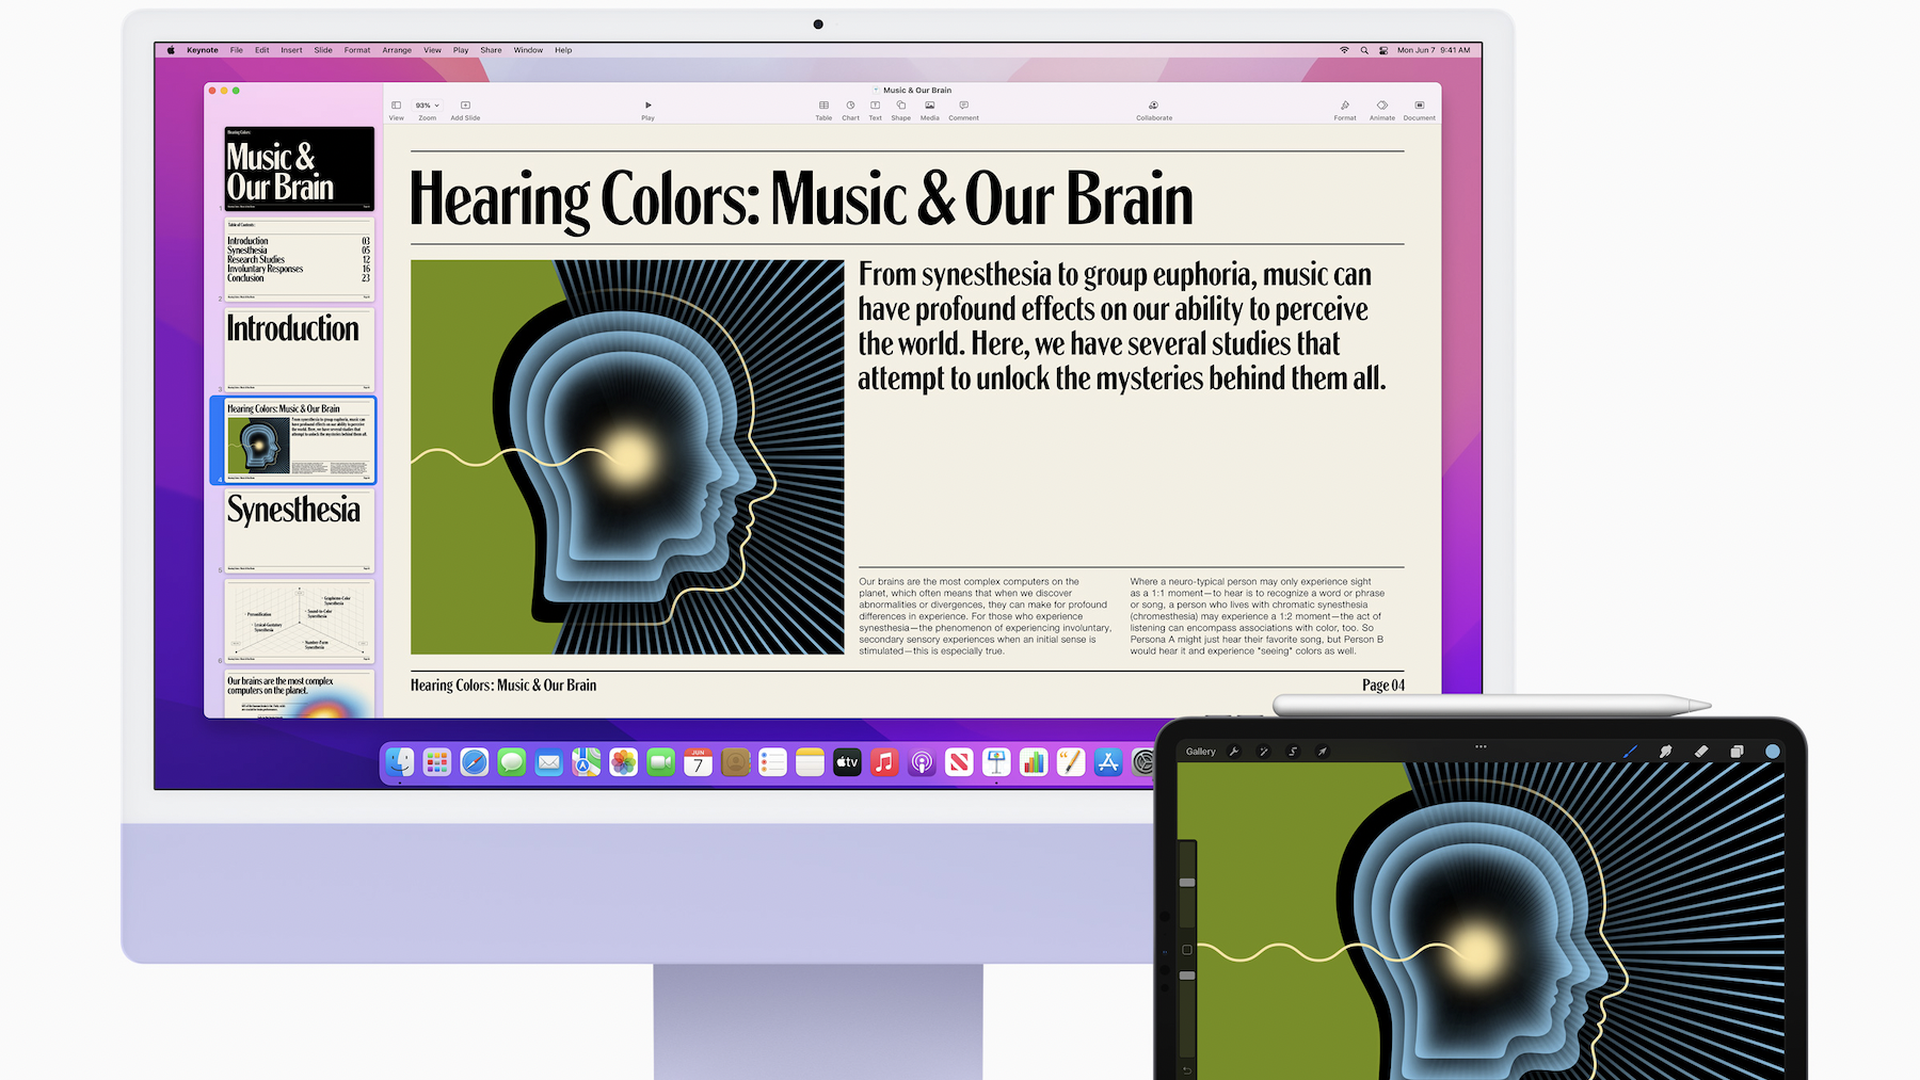Expand Procreate's top ellipsis options
This screenshot has width=1920, height=1080.
[x=1481, y=746]
